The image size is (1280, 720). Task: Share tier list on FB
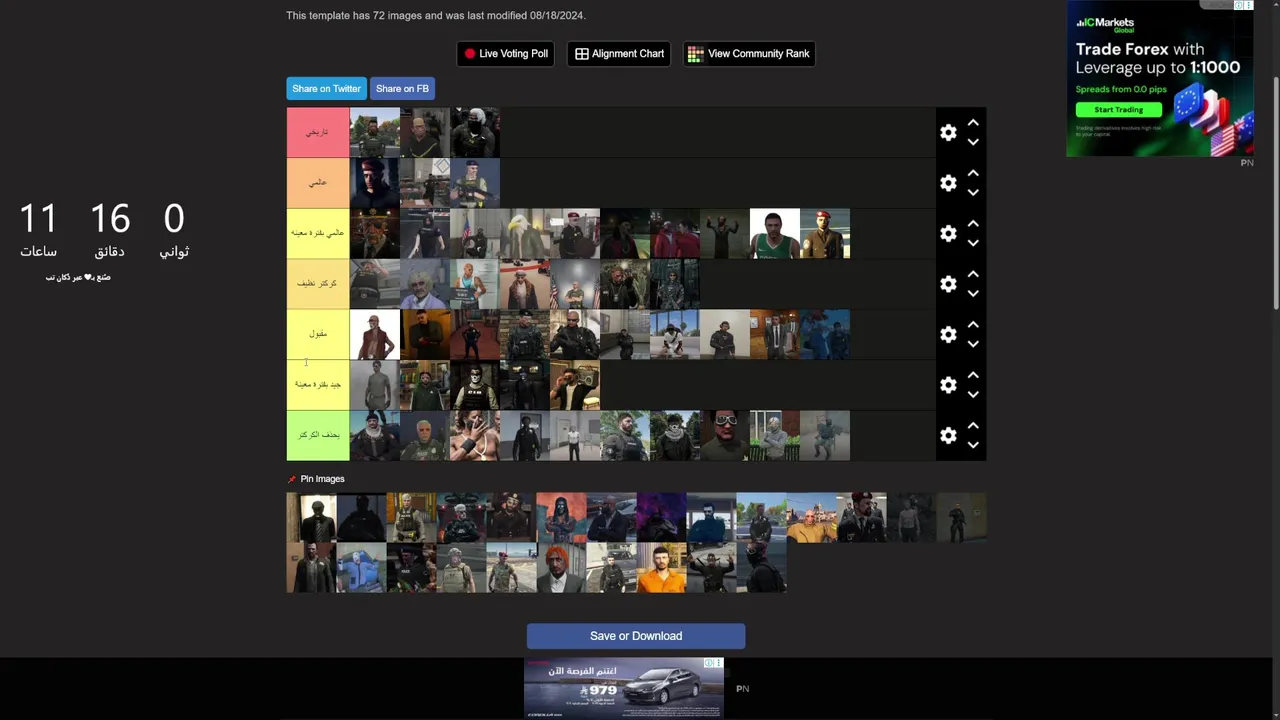click(402, 89)
